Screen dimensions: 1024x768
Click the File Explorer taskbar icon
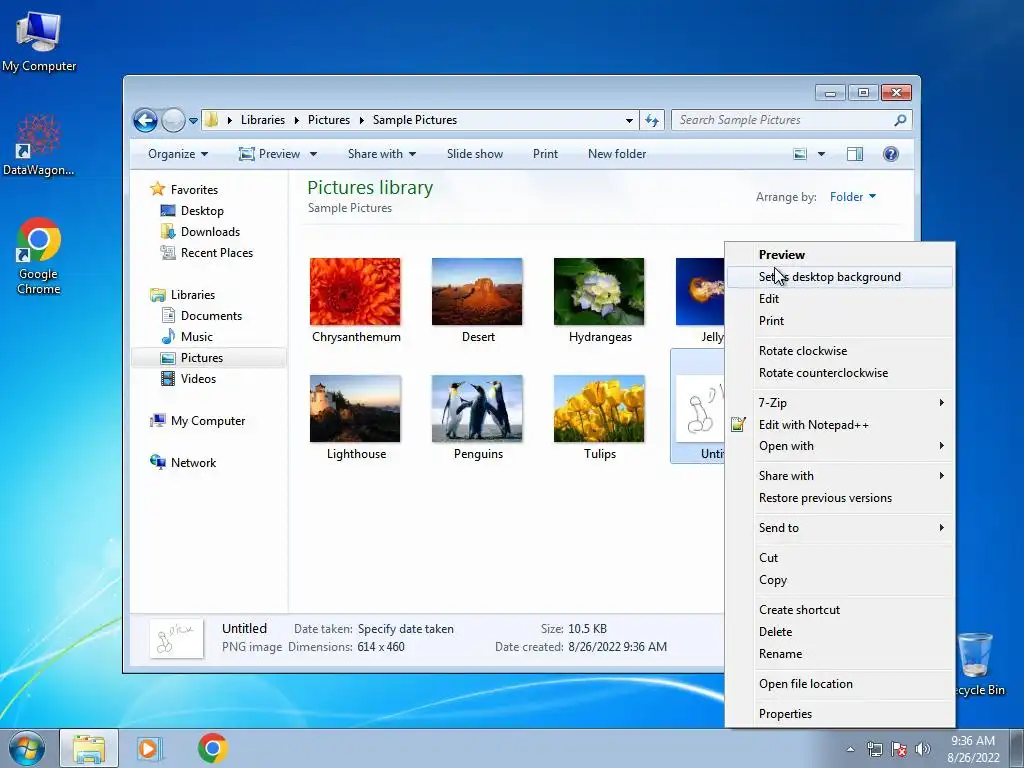pyautogui.click(x=89, y=748)
